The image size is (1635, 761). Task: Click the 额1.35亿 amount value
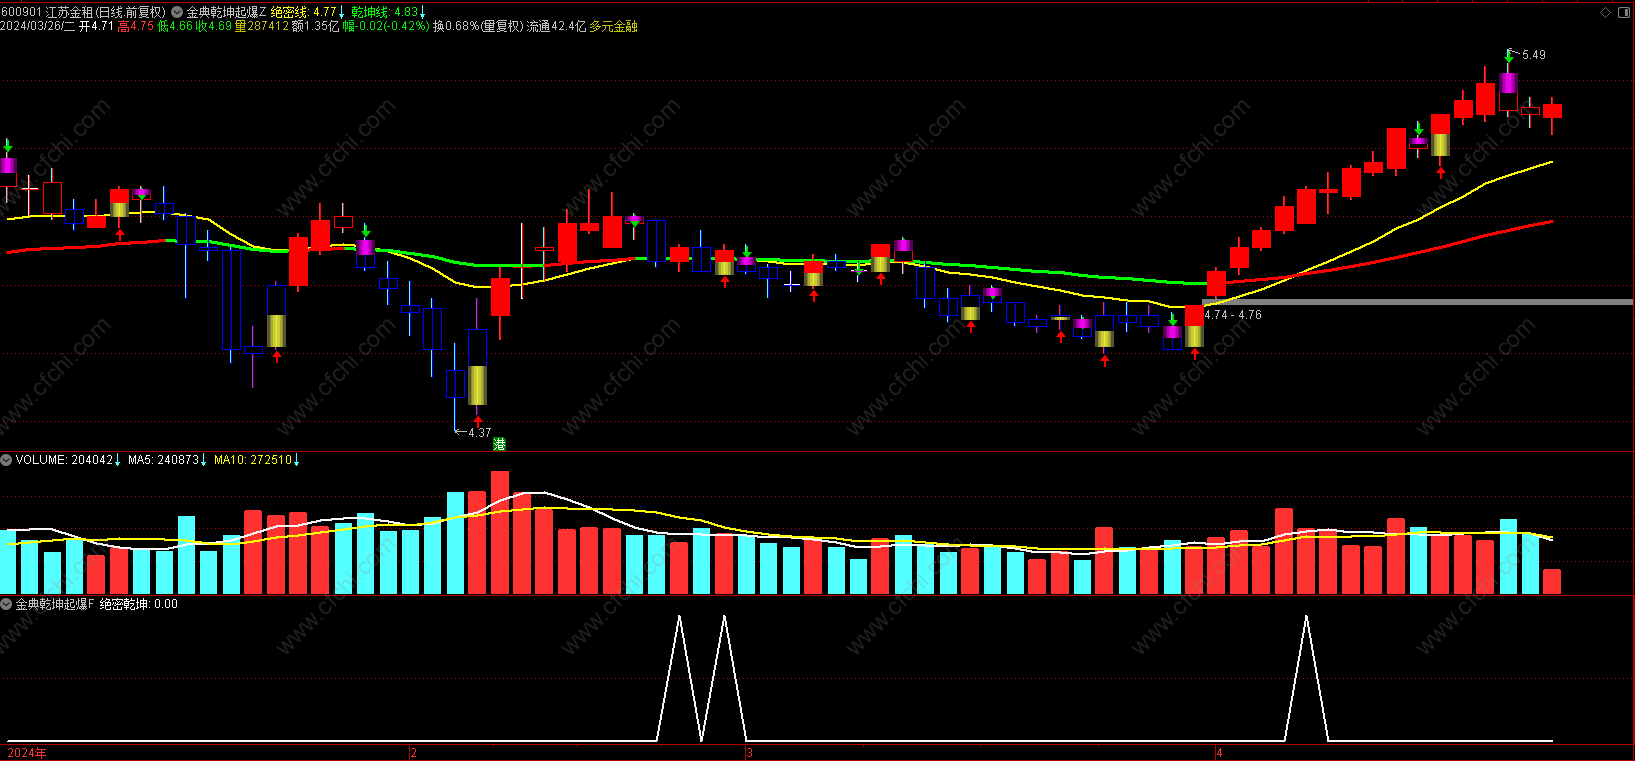pyautogui.click(x=316, y=26)
